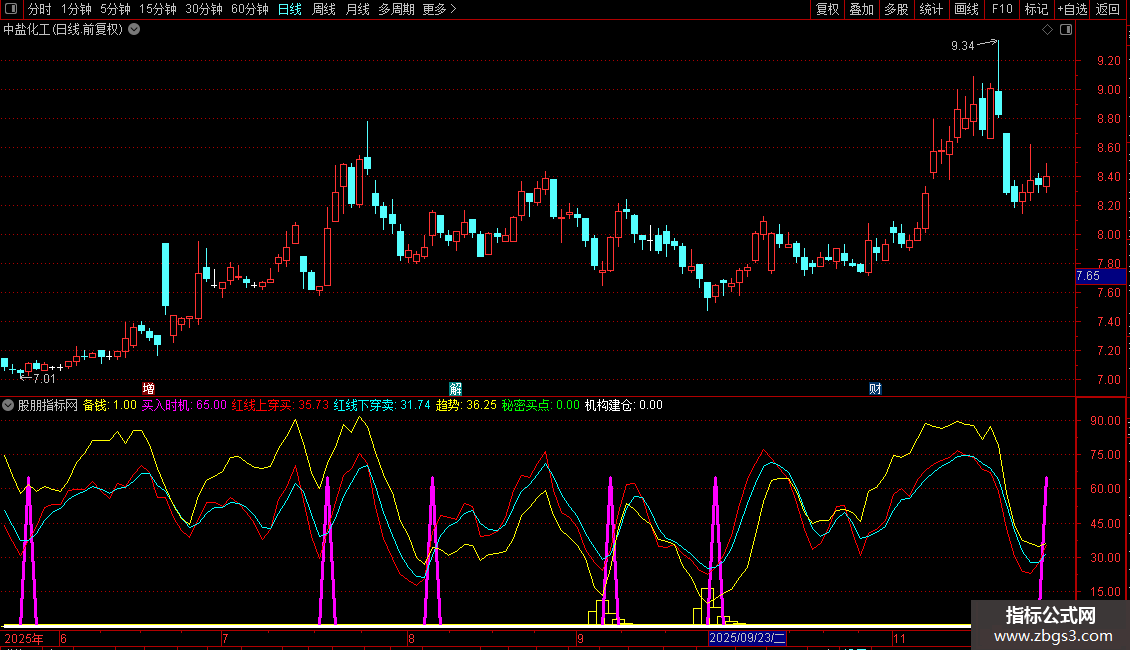Click the 标记 mark tool
The height and width of the screenshot is (650, 1130).
[x=1036, y=9]
